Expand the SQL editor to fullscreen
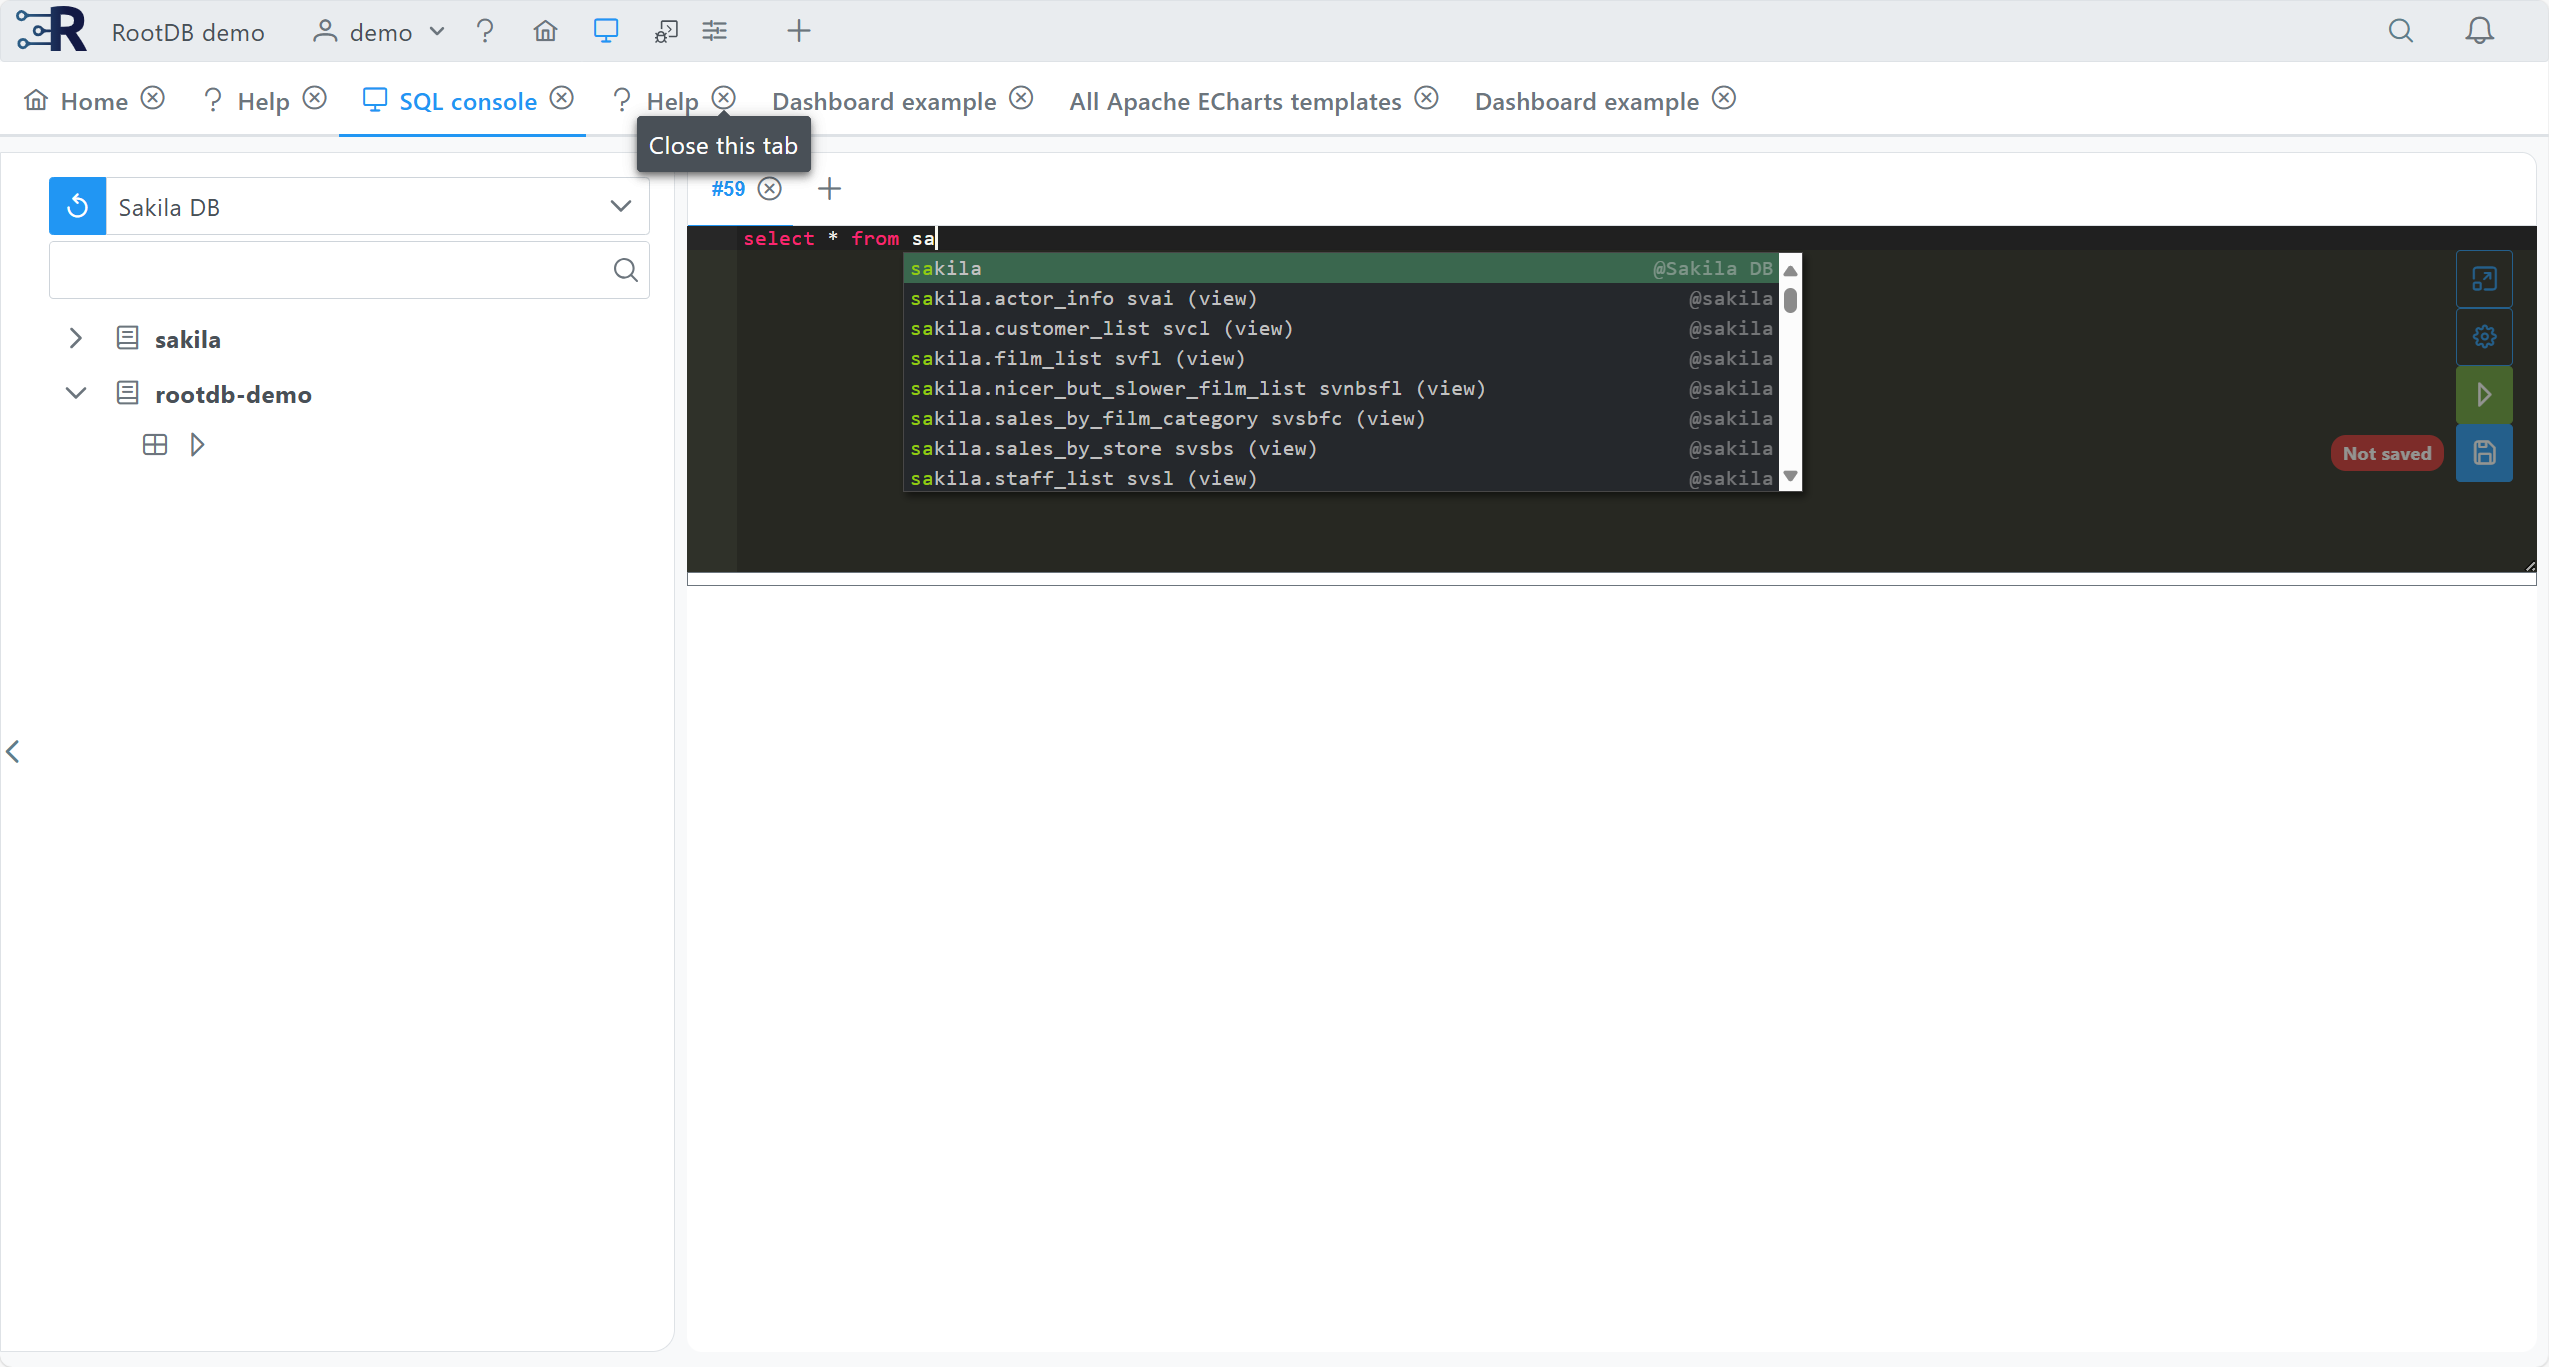The height and width of the screenshot is (1367, 2549). [x=2484, y=279]
